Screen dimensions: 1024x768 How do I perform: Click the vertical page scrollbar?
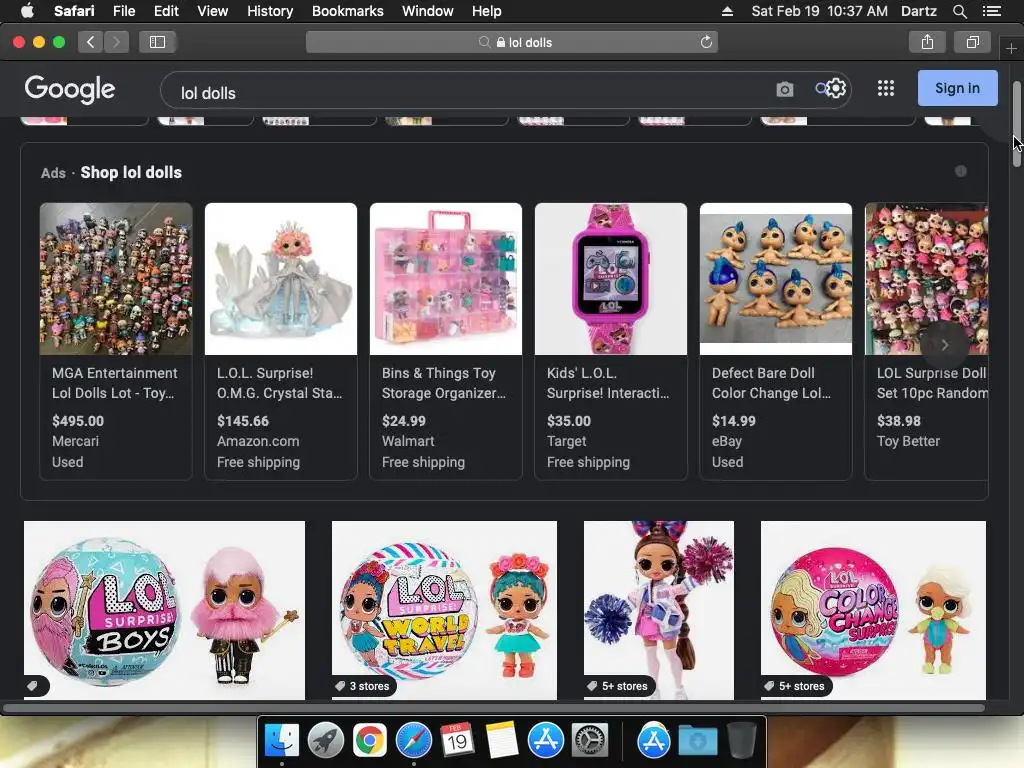coord(1016,124)
